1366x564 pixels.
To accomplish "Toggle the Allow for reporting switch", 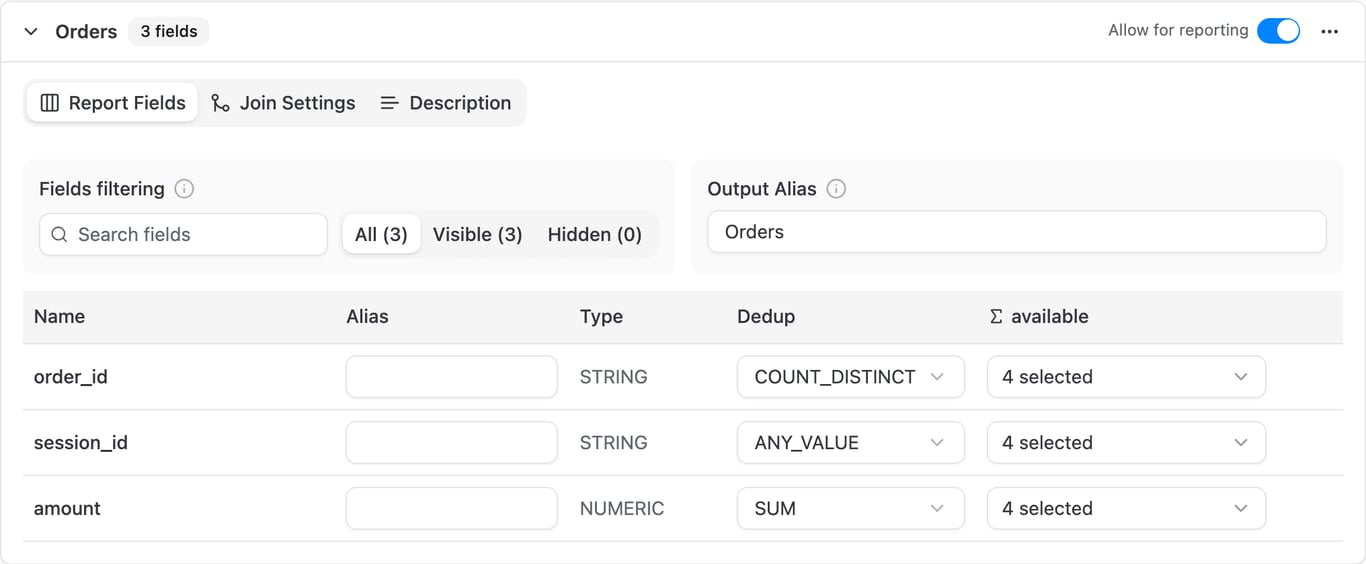I will click(1278, 31).
